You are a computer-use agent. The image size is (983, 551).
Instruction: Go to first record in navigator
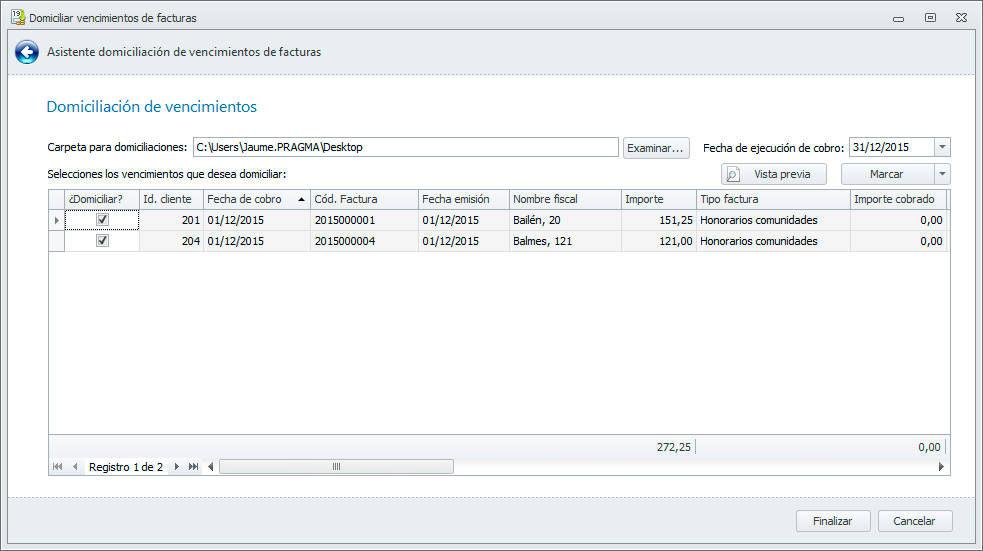[57, 467]
